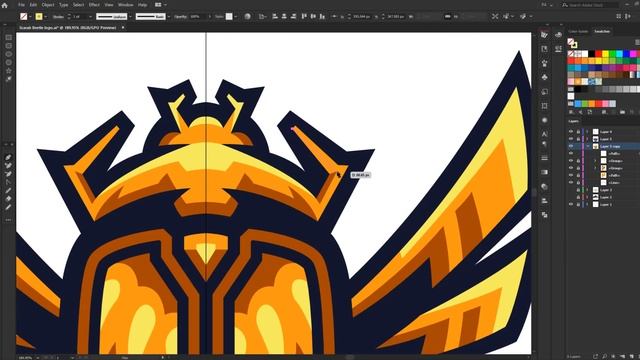The height and width of the screenshot is (360, 640).
Task: Go to the Home screen icon
Action: click(x=4, y=5)
